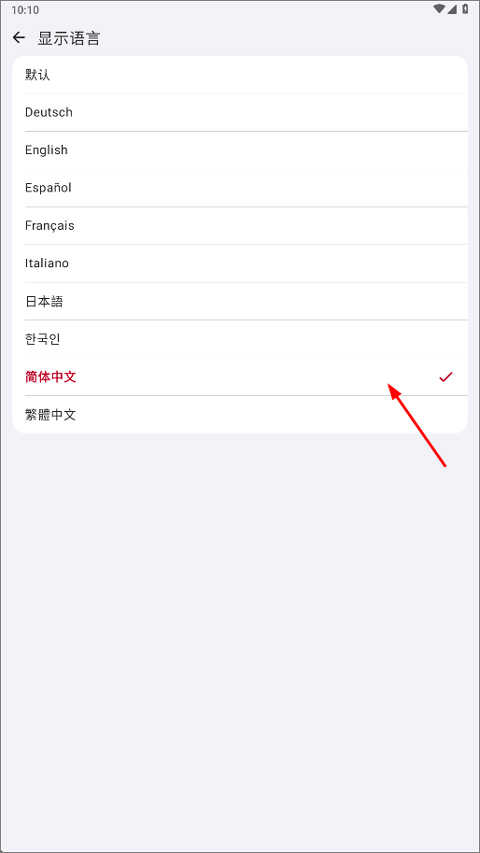Choose Italiano from the list

(240, 263)
